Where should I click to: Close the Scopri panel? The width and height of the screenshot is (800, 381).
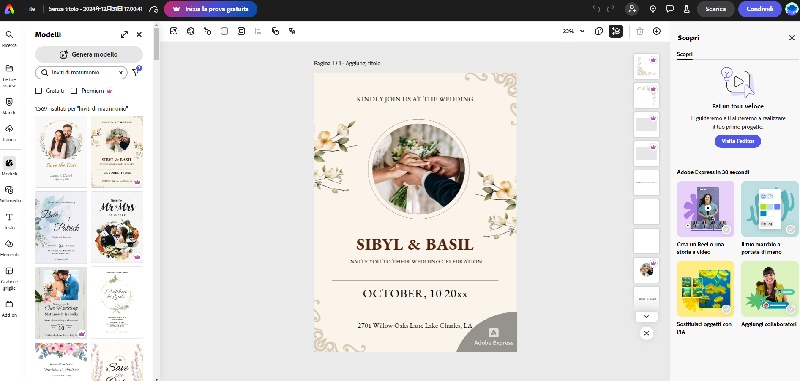click(x=792, y=38)
